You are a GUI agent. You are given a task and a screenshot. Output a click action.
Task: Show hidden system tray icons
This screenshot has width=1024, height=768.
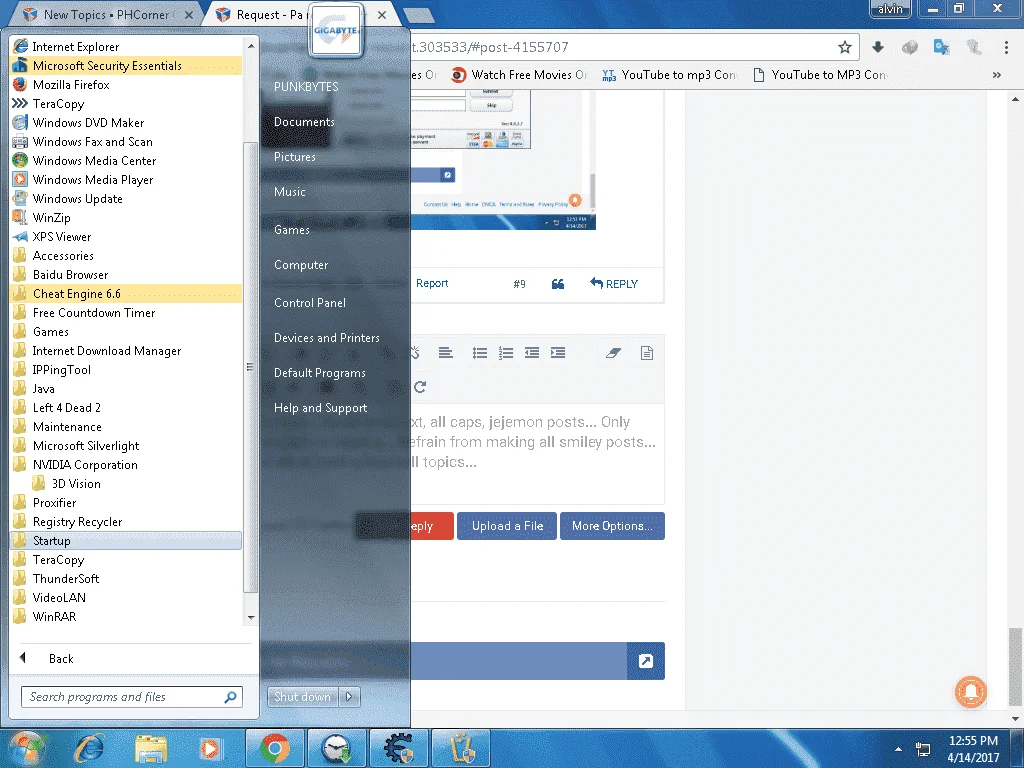pyautogui.click(x=898, y=749)
